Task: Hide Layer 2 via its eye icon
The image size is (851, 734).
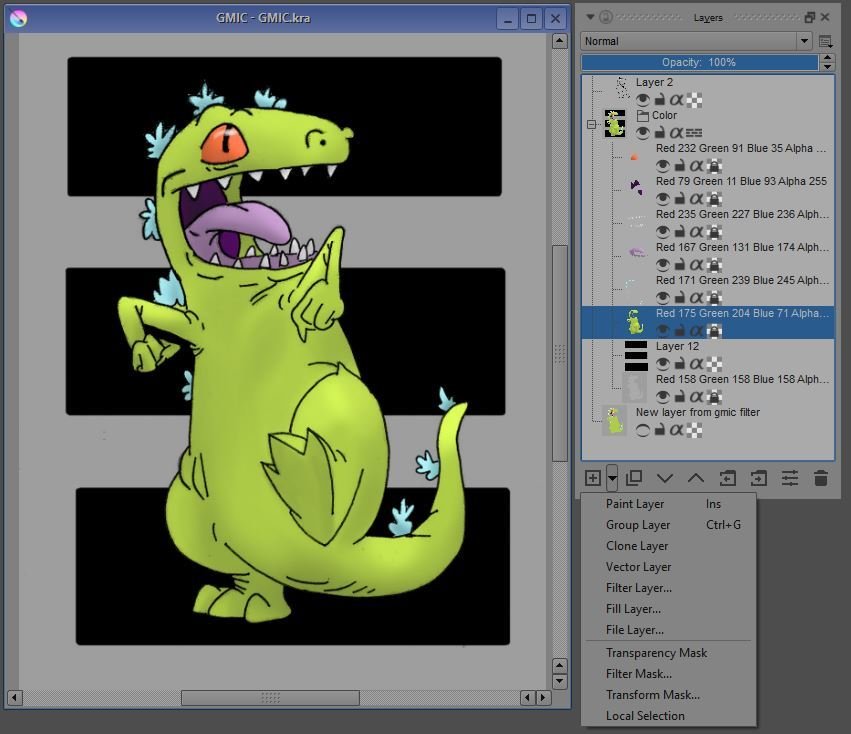Action: [x=643, y=100]
